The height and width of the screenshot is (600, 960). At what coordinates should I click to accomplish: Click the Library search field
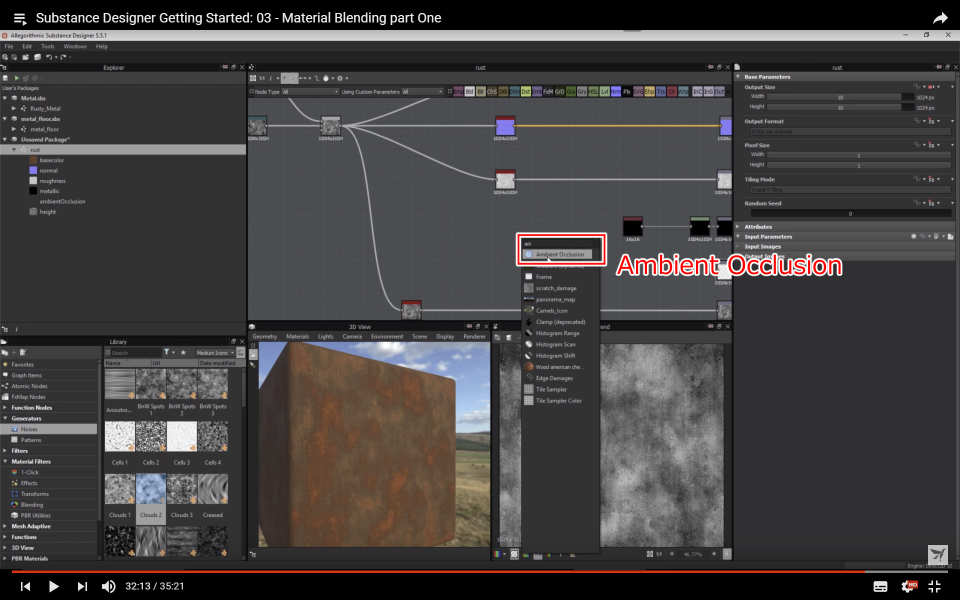click(x=136, y=353)
